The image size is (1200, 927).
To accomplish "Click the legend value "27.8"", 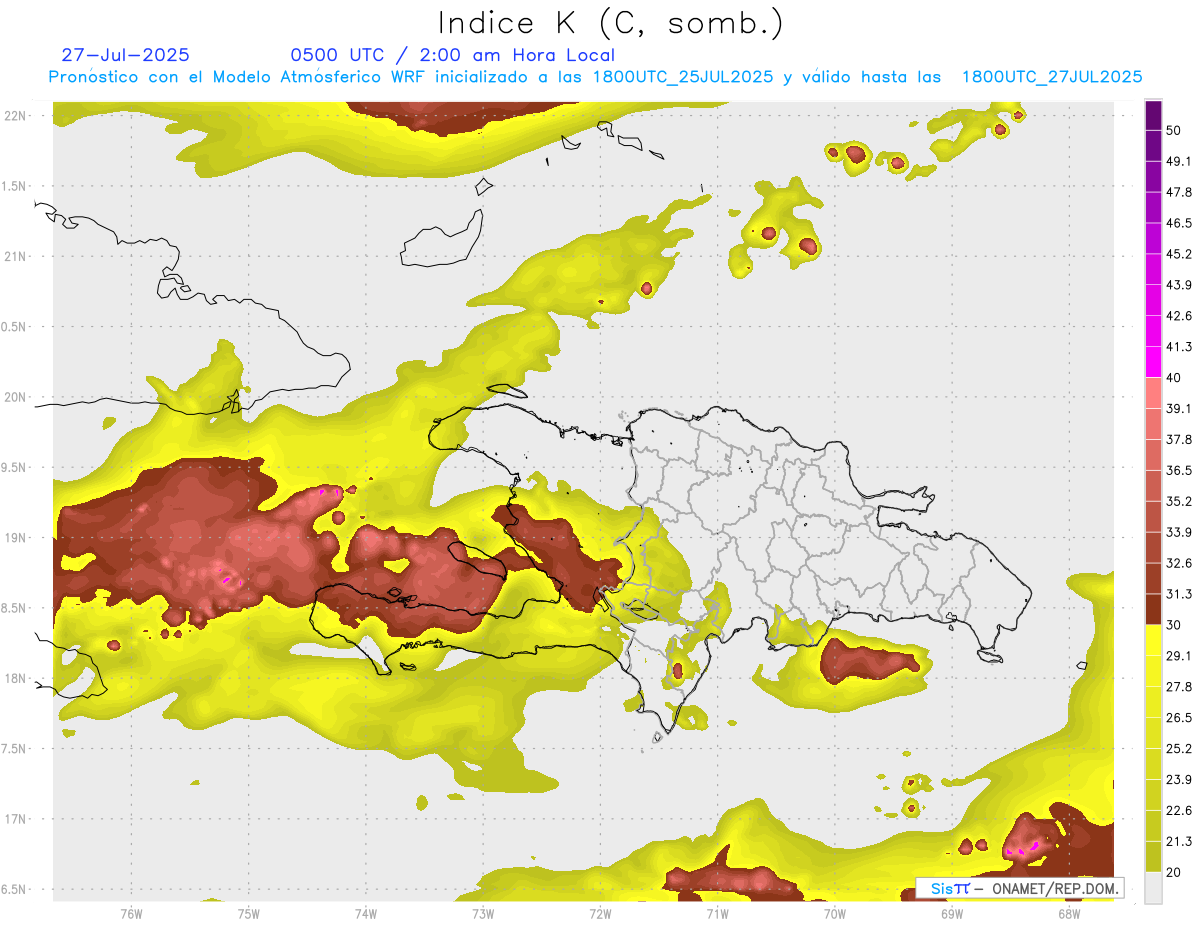I will click(1179, 687).
